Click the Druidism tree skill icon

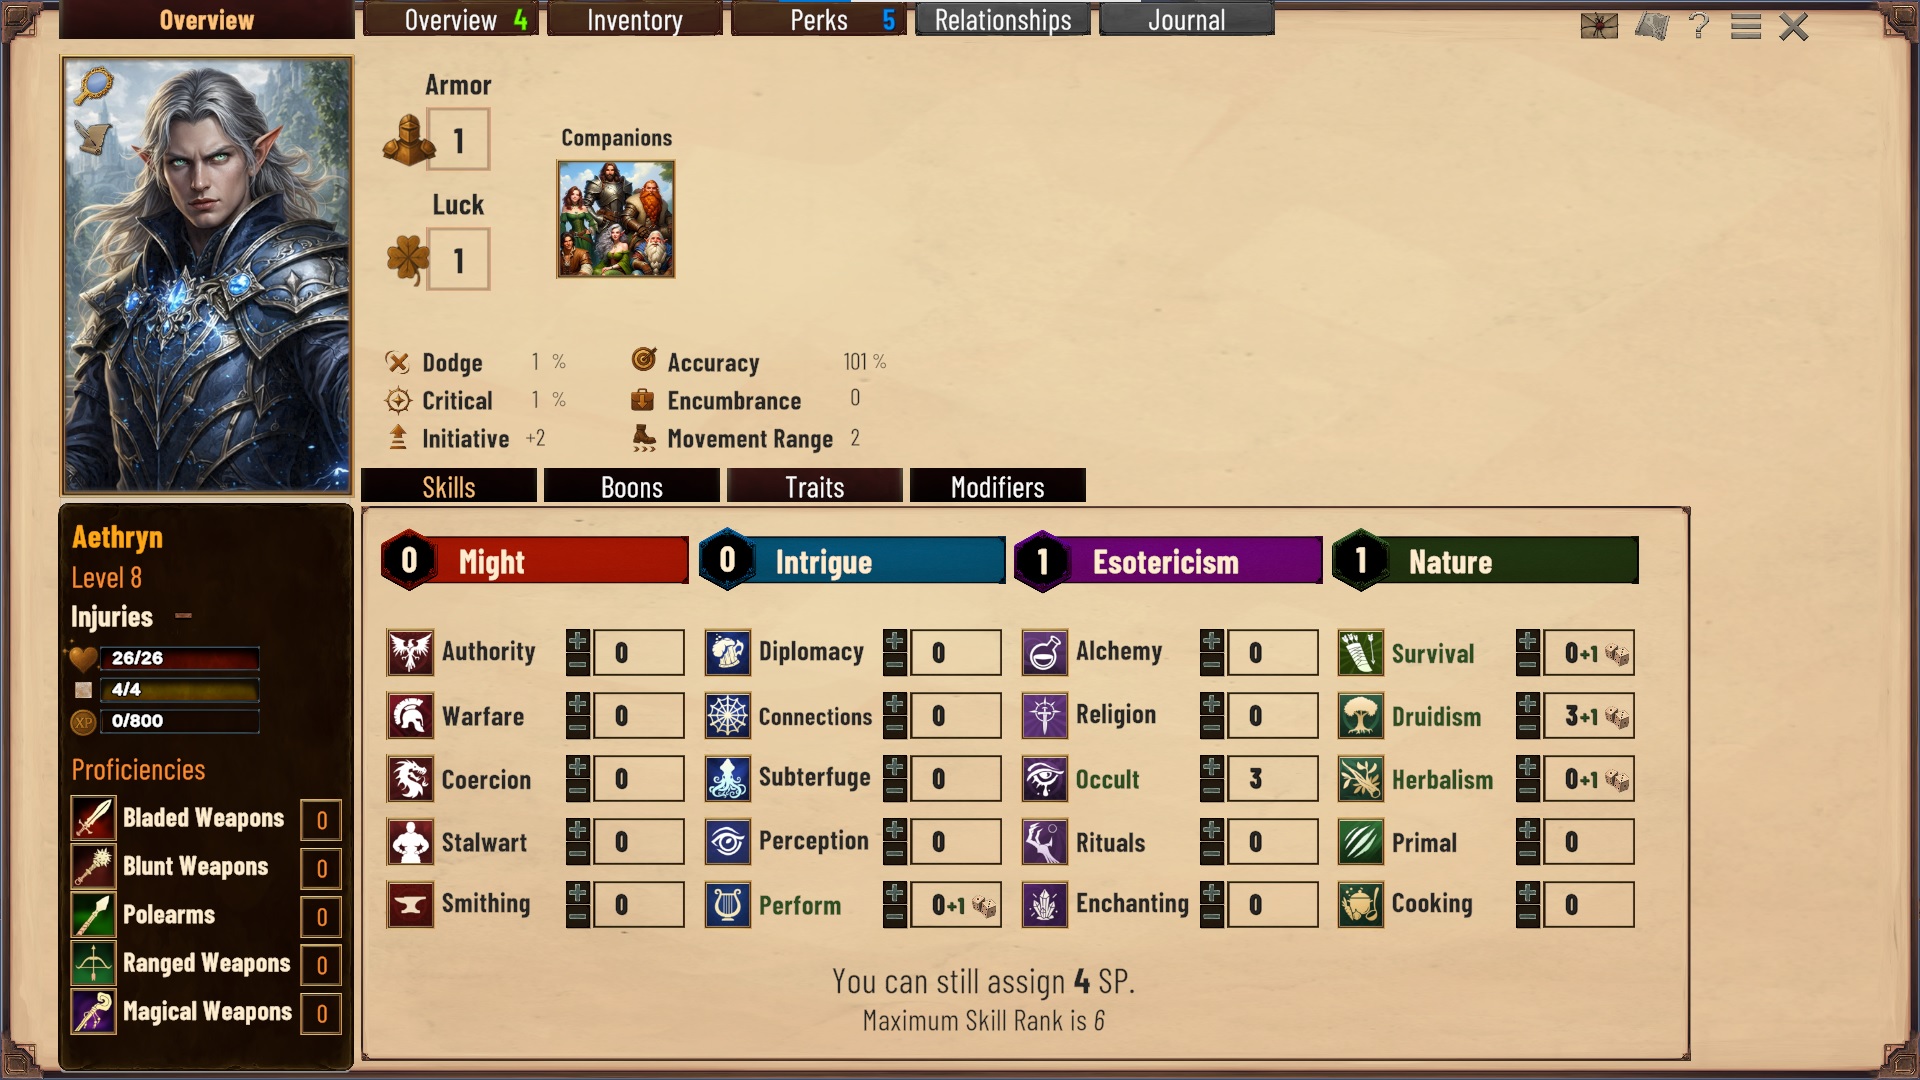[x=1361, y=716]
